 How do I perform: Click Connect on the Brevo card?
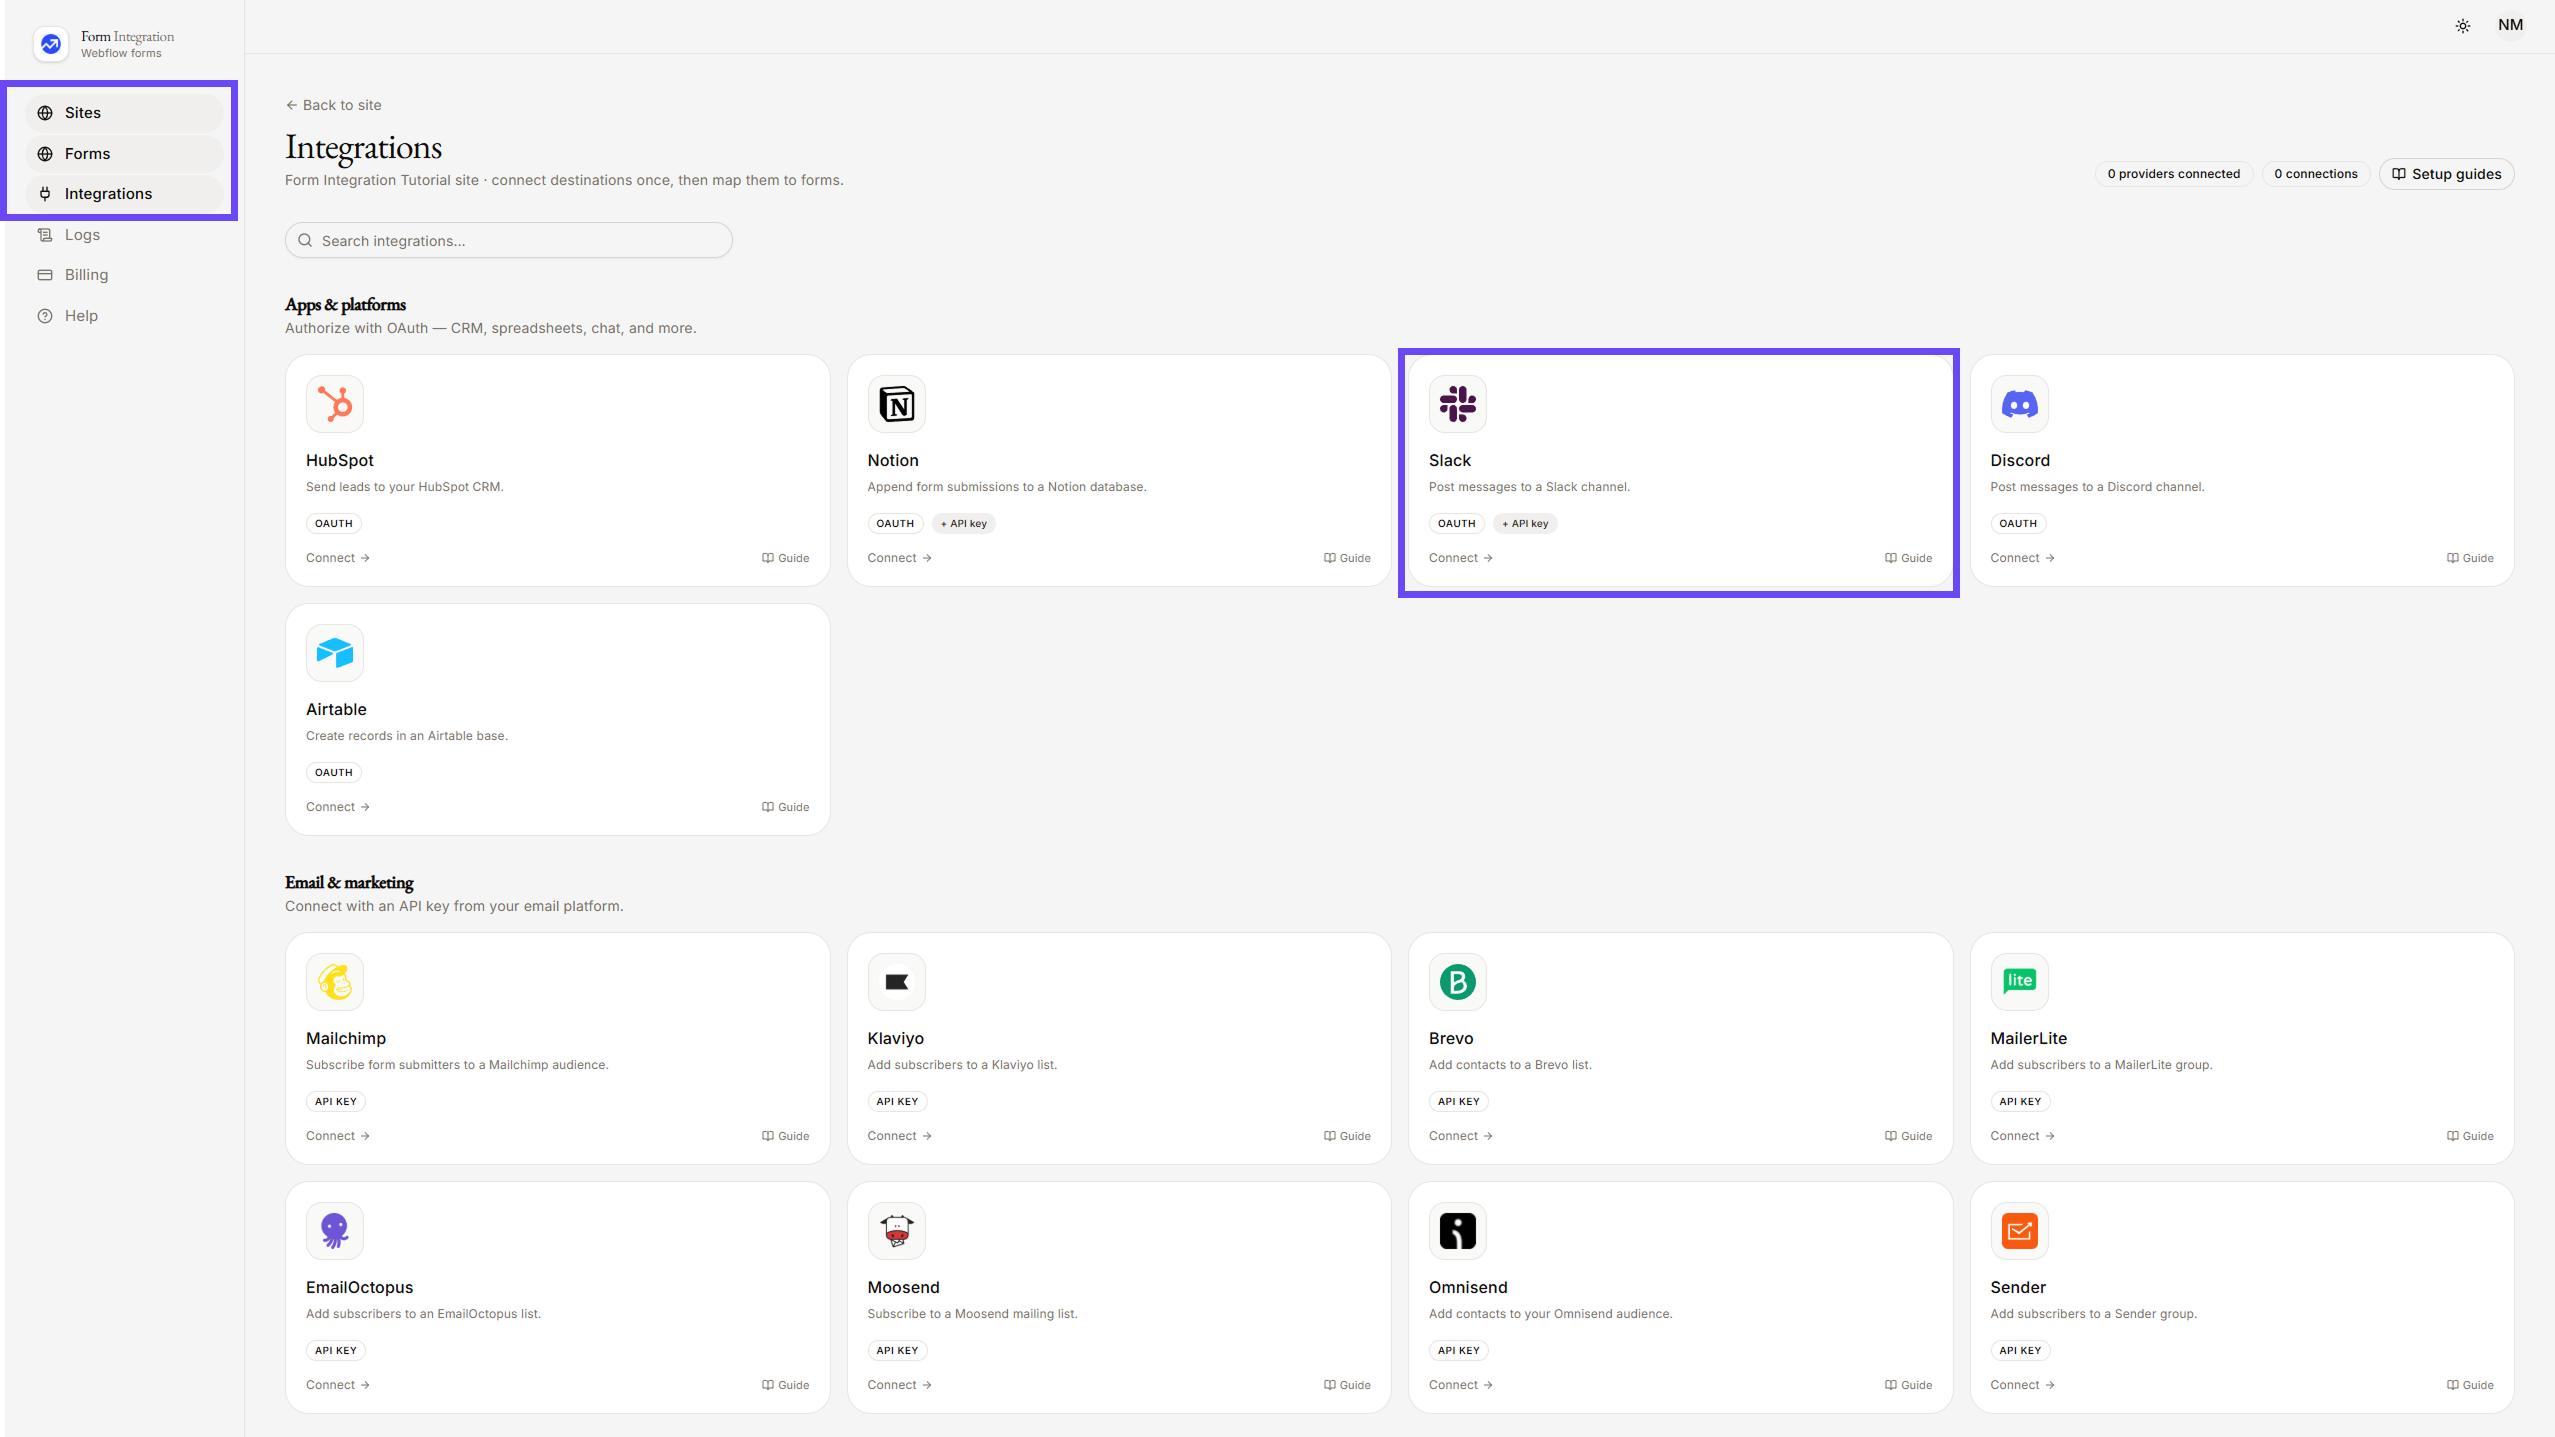point(1461,1136)
